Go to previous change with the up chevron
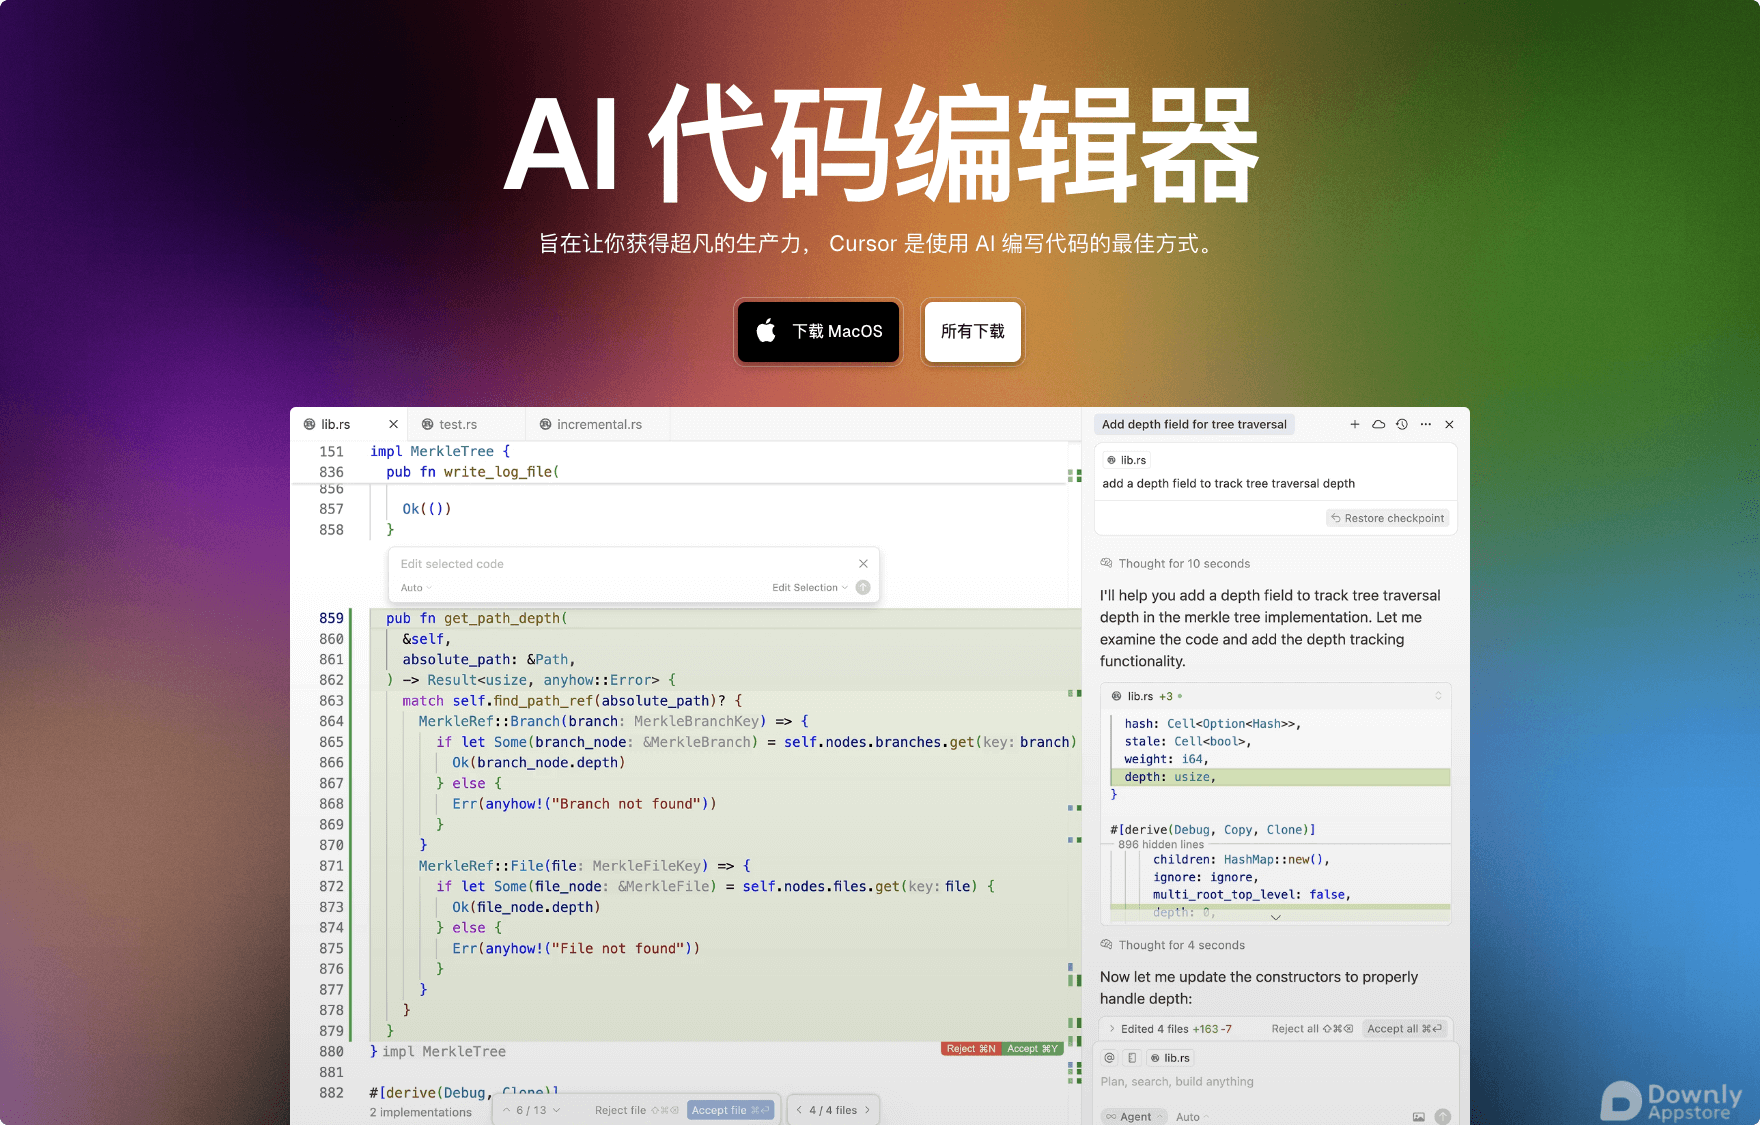1760x1125 pixels. point(507,1110)
